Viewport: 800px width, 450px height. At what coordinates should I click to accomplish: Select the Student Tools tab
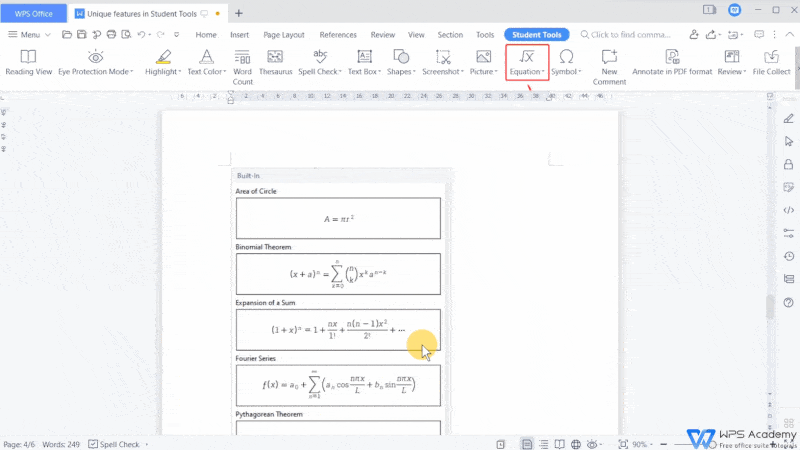coord(537,35)
